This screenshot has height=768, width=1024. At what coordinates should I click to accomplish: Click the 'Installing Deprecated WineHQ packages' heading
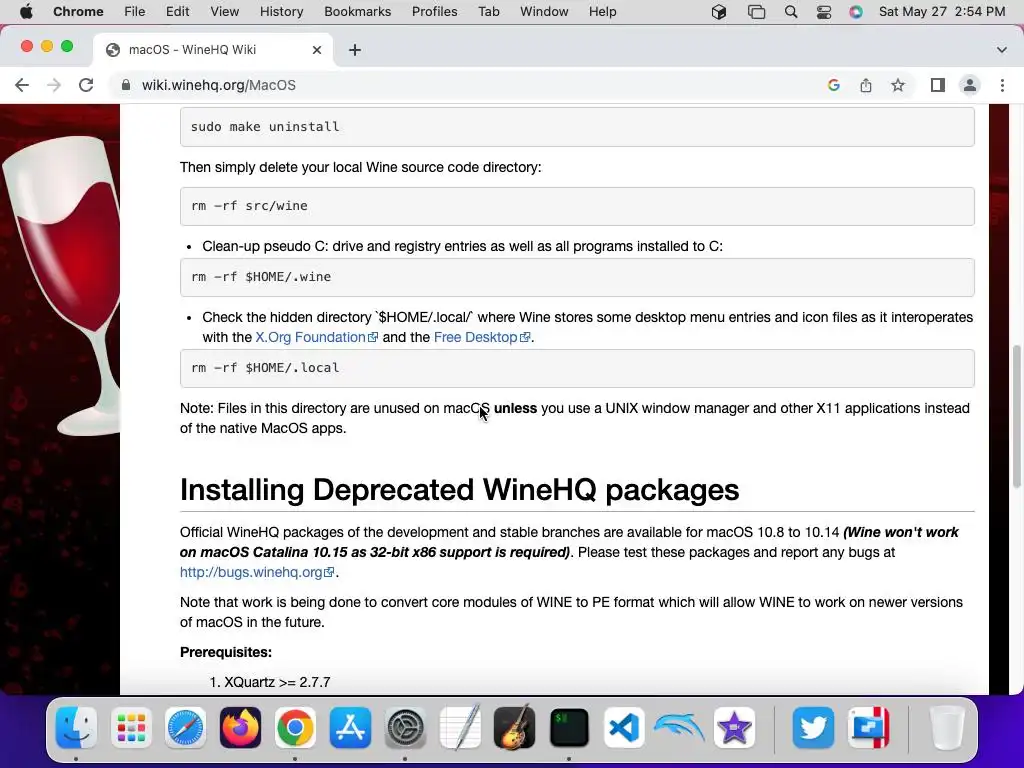coord(459,490)
